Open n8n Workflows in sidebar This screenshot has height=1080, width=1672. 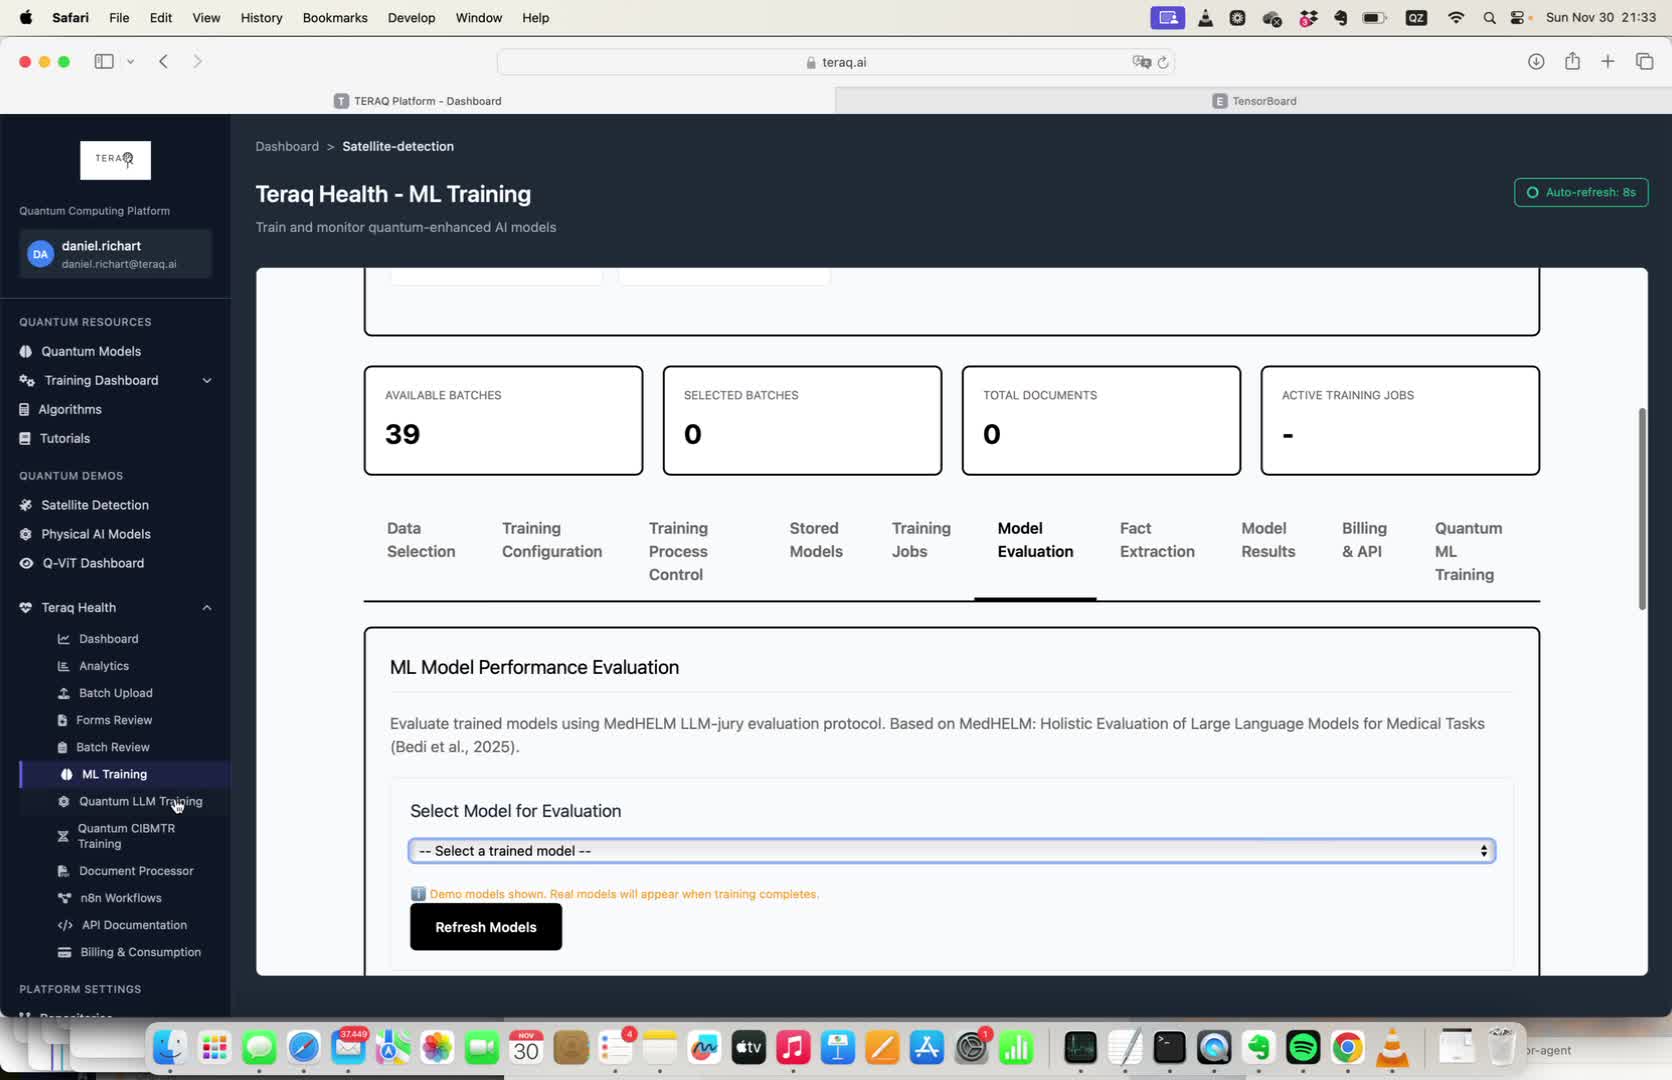120,897
